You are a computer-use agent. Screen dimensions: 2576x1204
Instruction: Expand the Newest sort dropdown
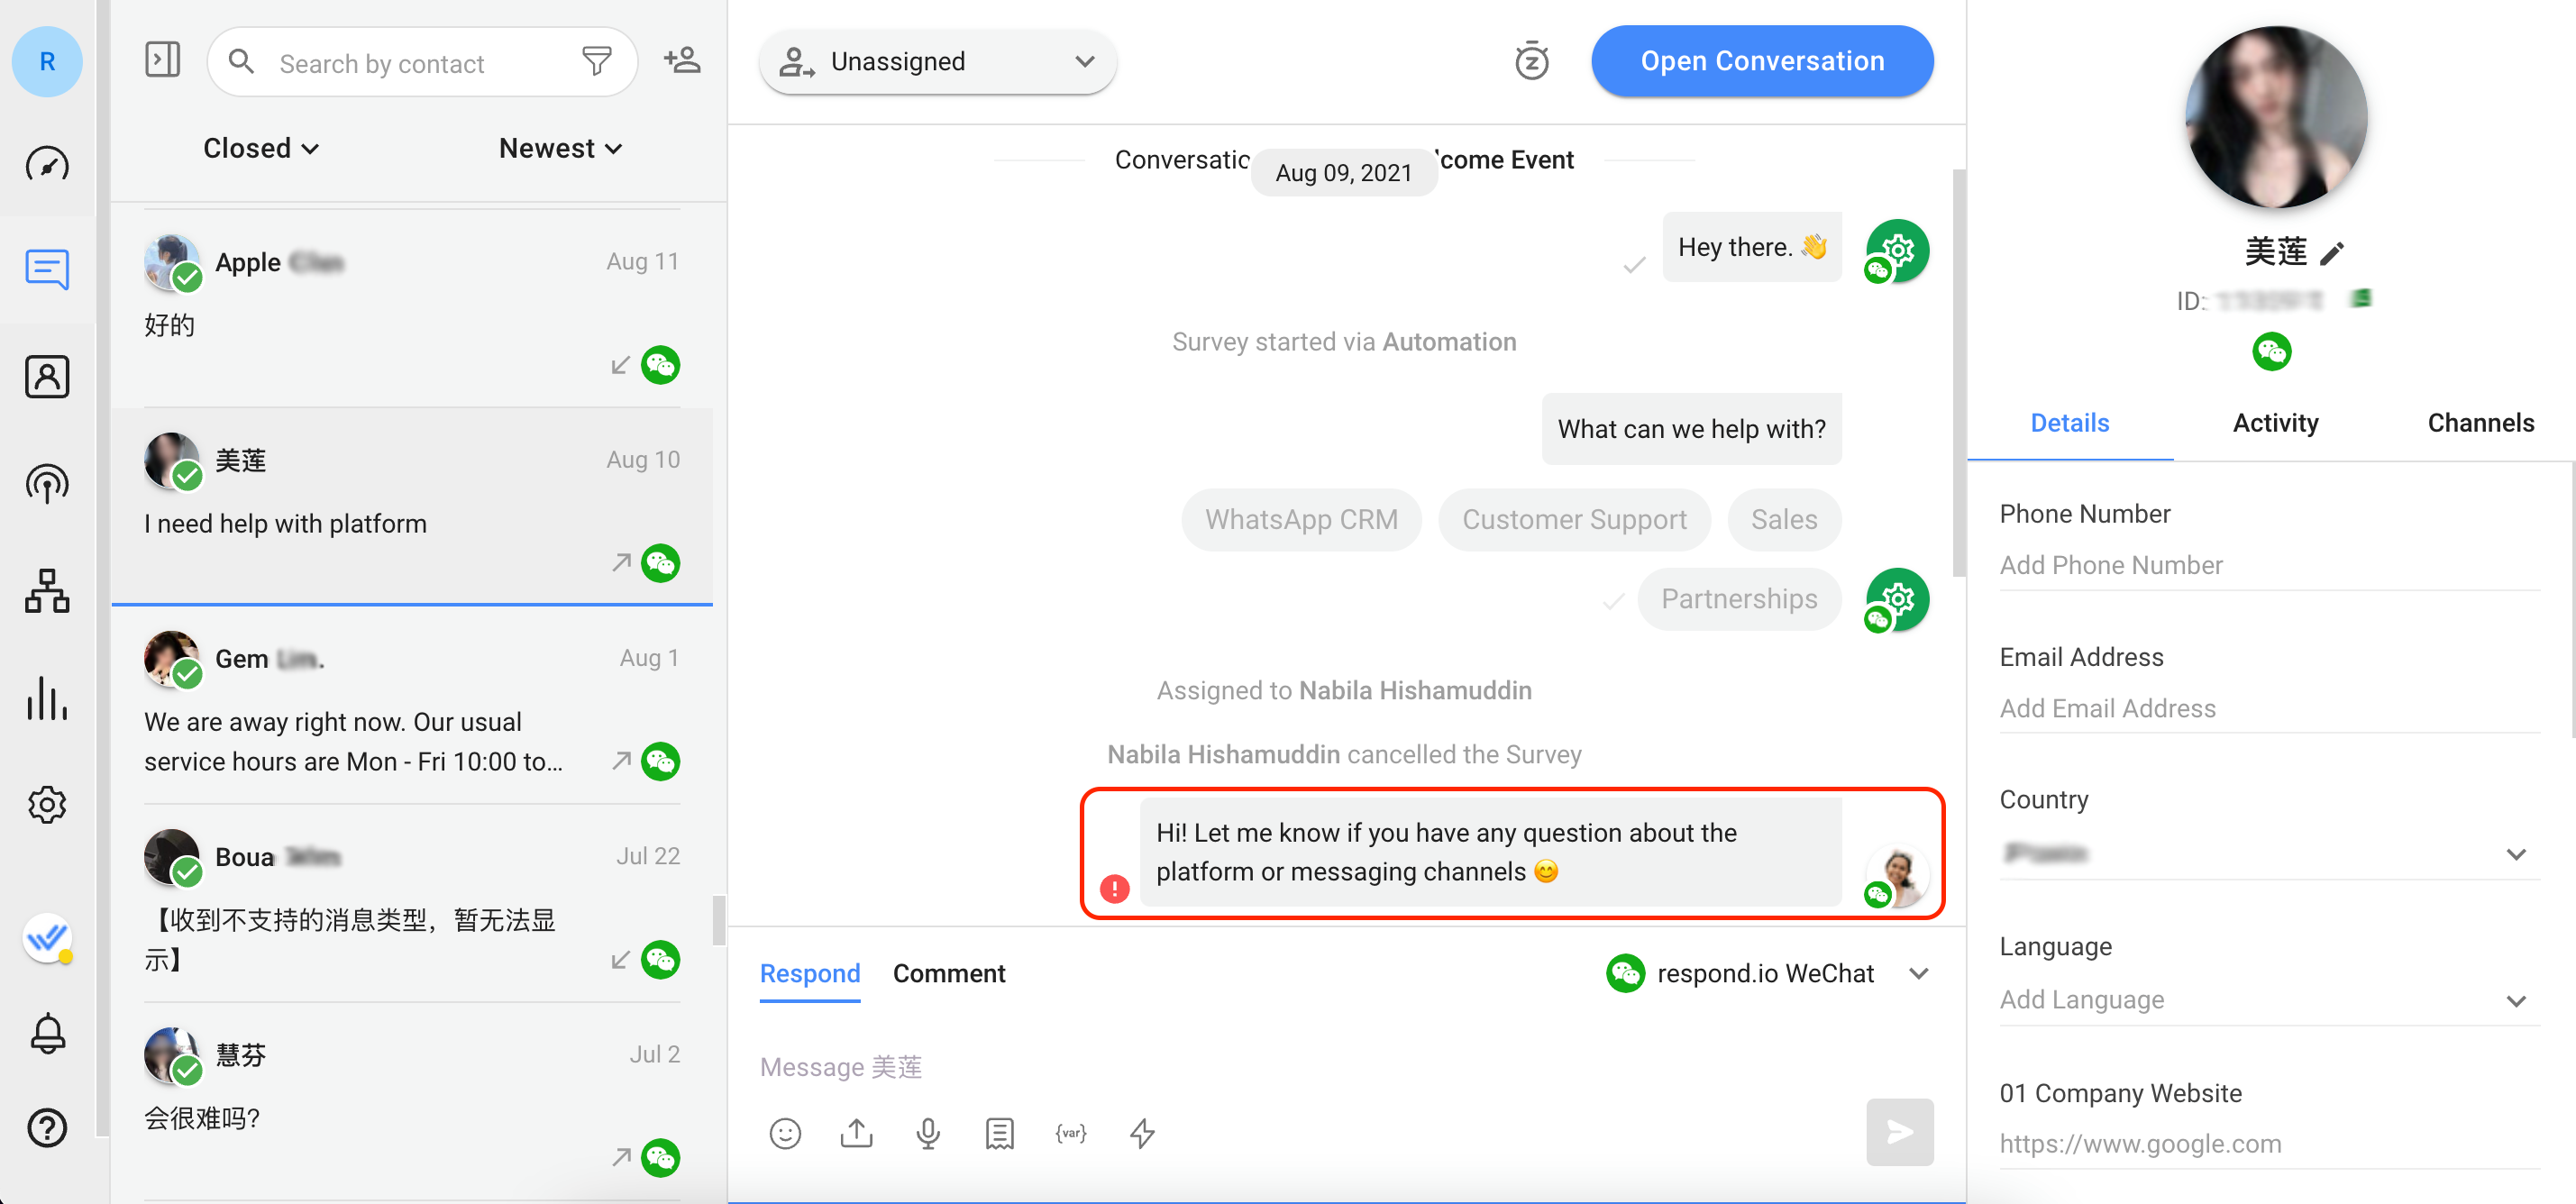560,149
